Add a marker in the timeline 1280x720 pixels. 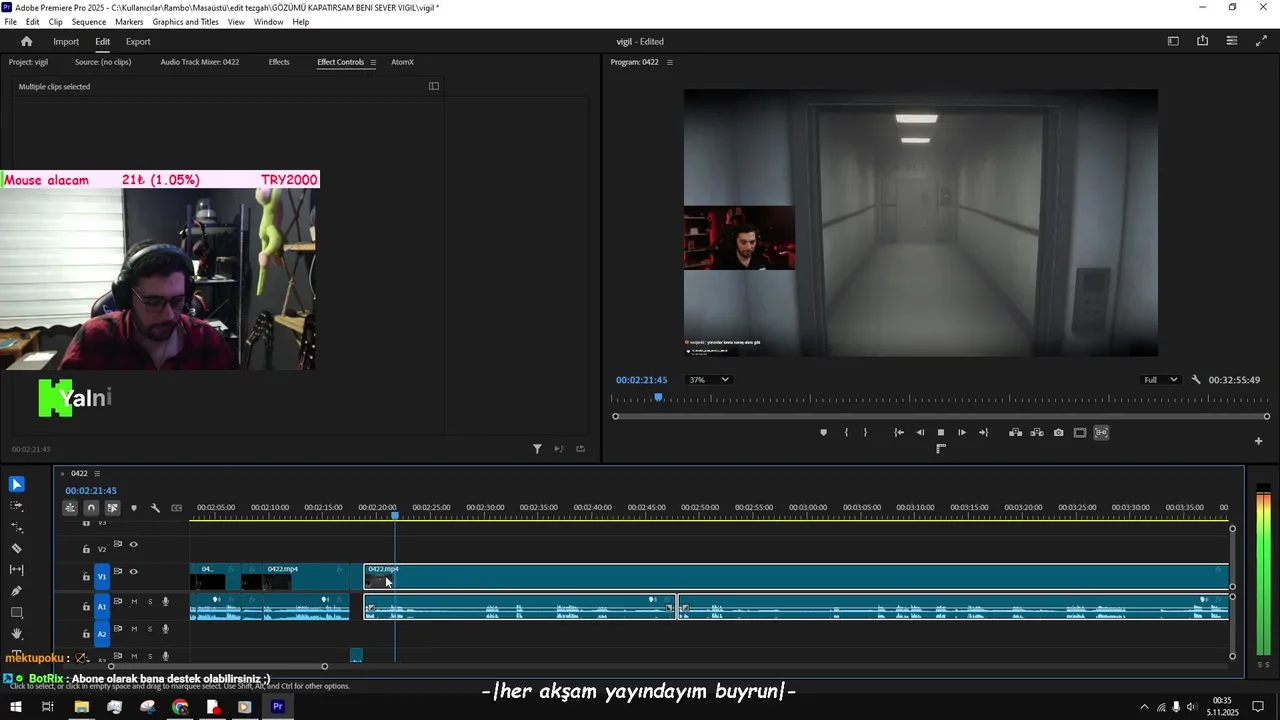(134, 508)
